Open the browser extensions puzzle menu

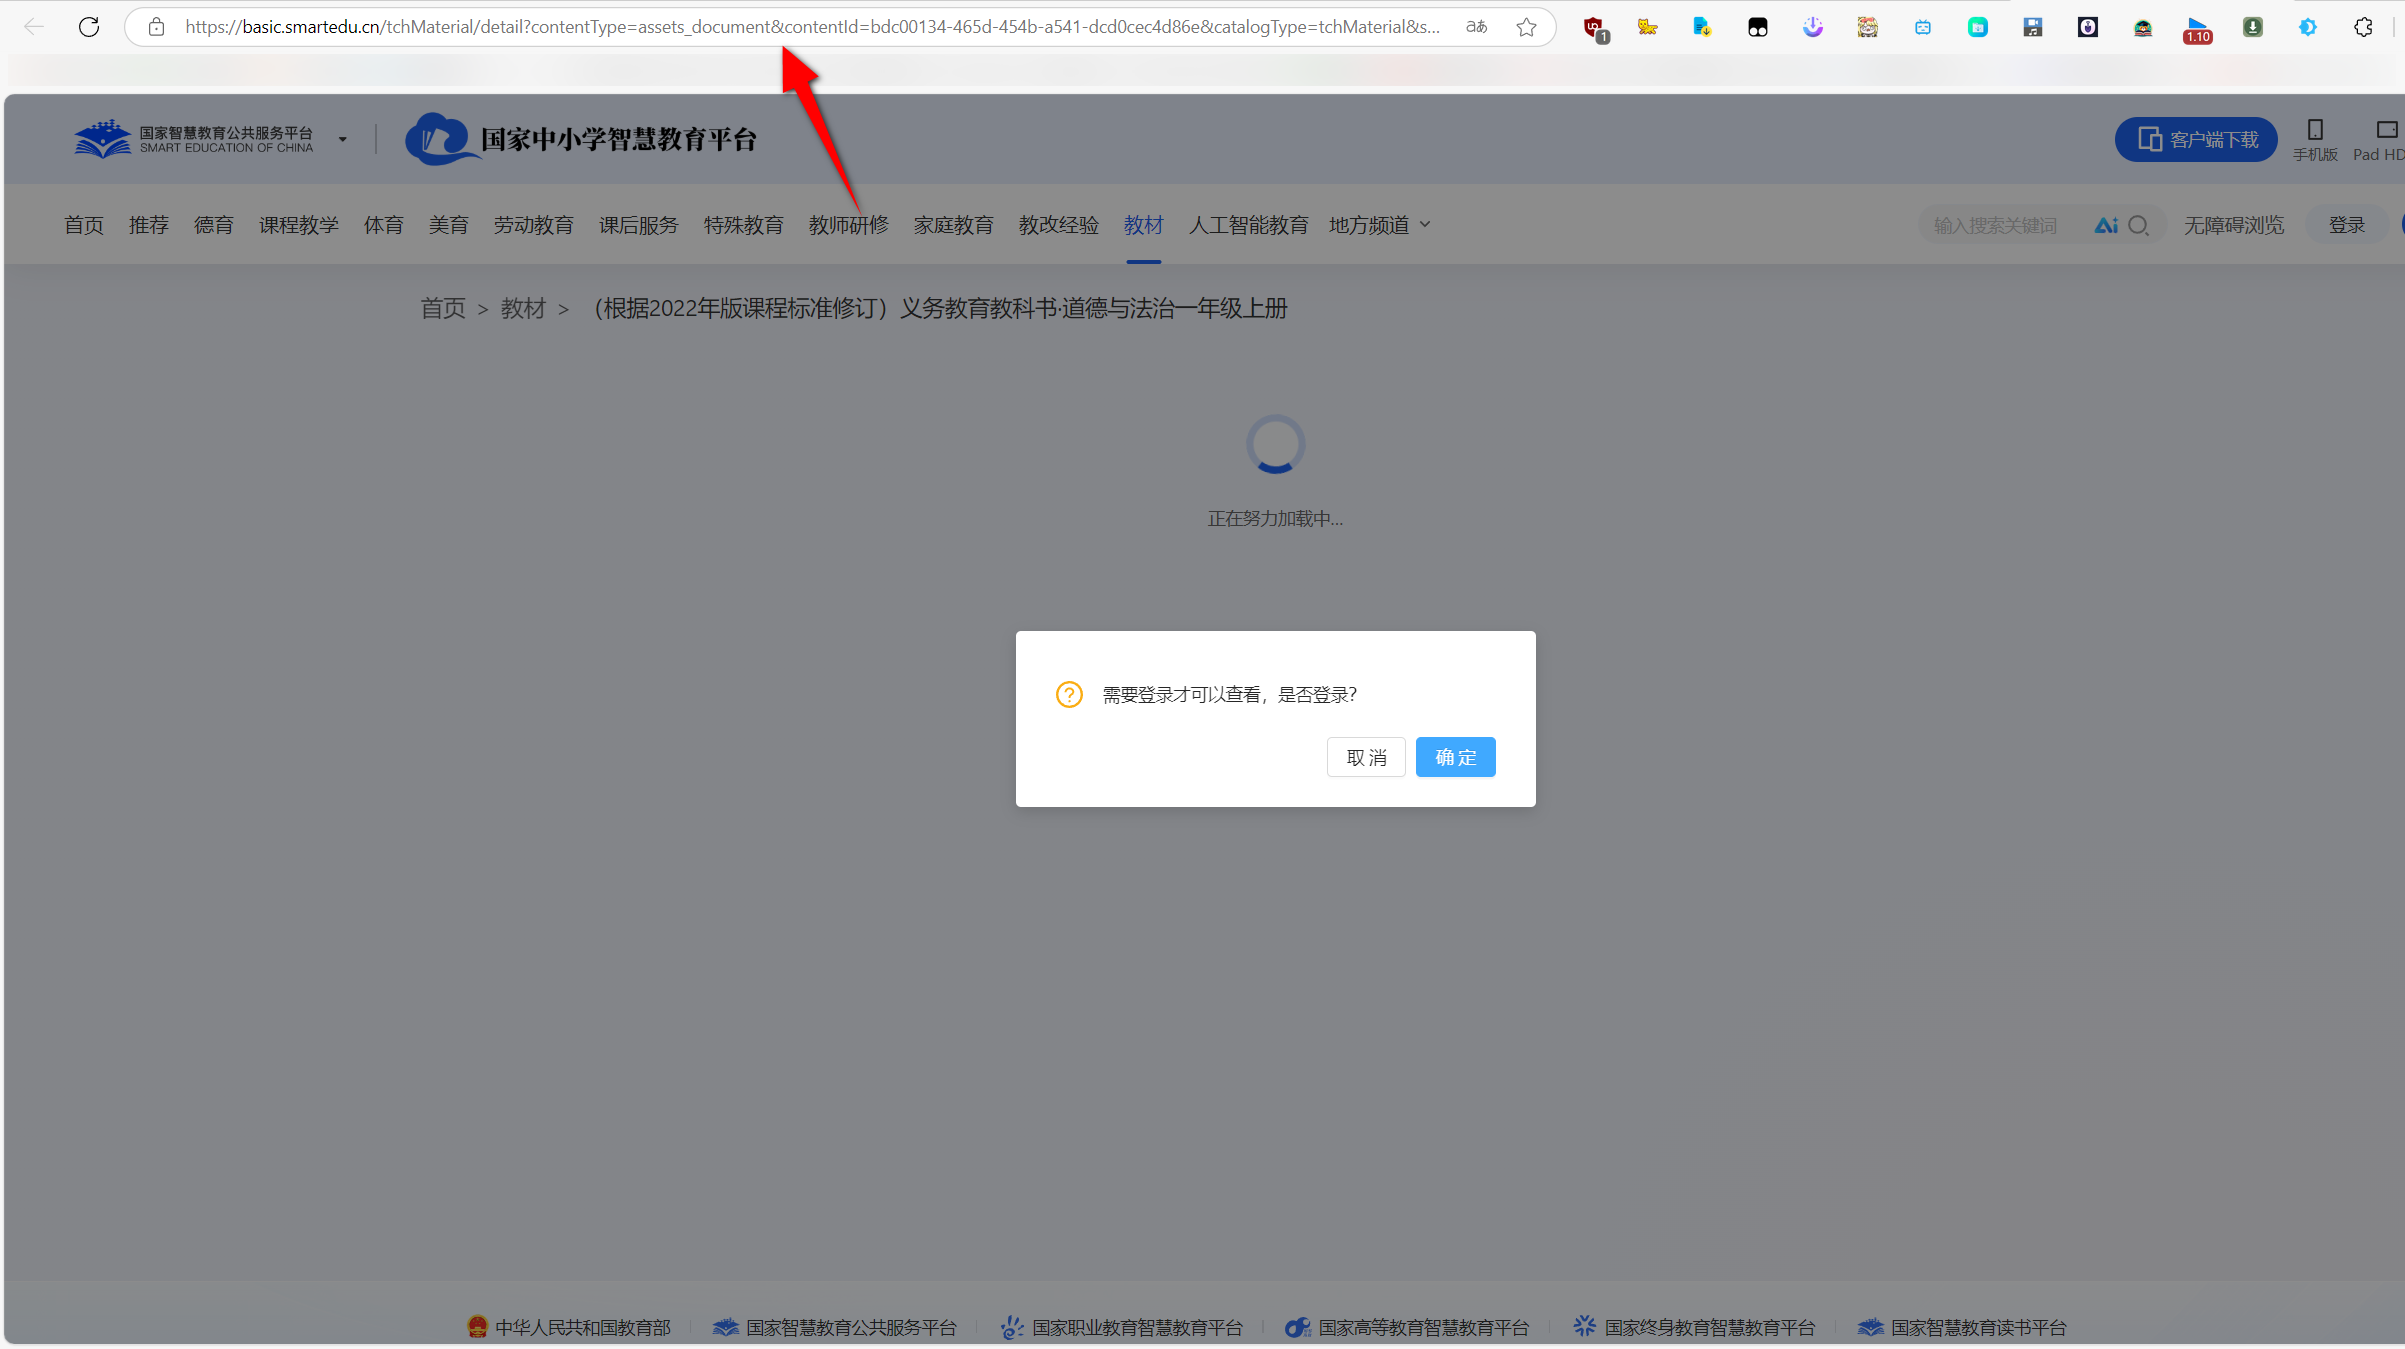click(x=2365, y=27)
